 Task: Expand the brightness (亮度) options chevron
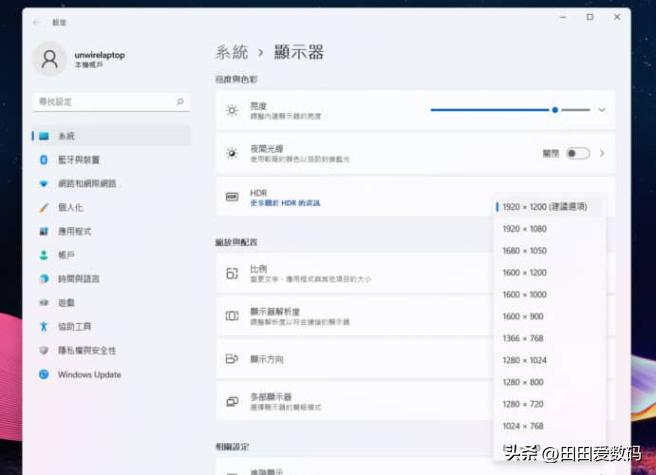click(x=602, y=109)
